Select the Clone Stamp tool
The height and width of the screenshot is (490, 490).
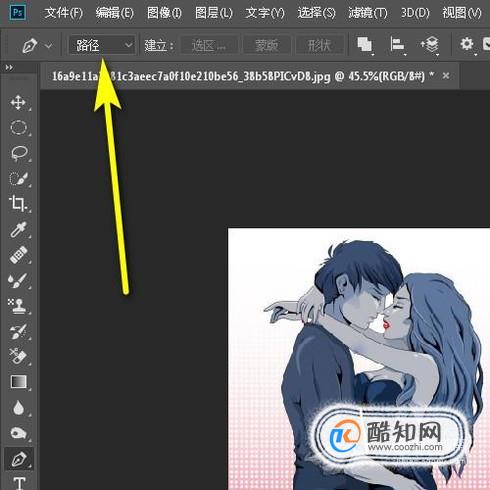click(x=17, y=306)
